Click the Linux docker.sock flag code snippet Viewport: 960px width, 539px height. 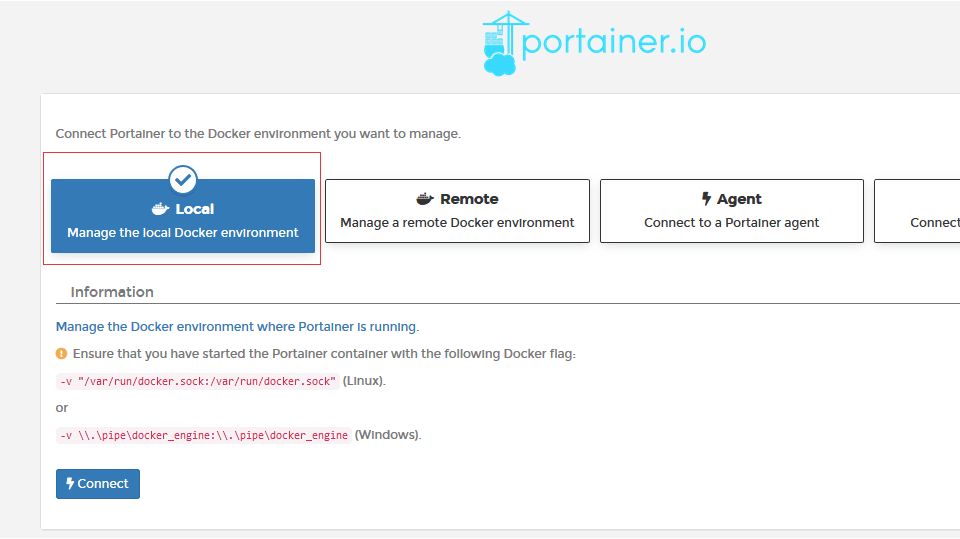pos(197,381)
